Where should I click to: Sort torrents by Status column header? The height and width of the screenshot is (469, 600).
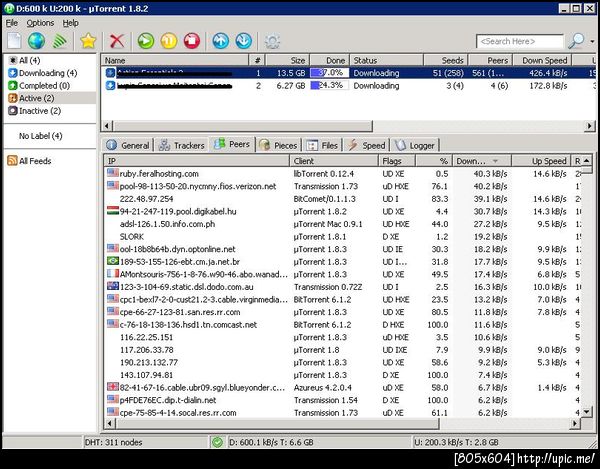click(x=386, y=60)
